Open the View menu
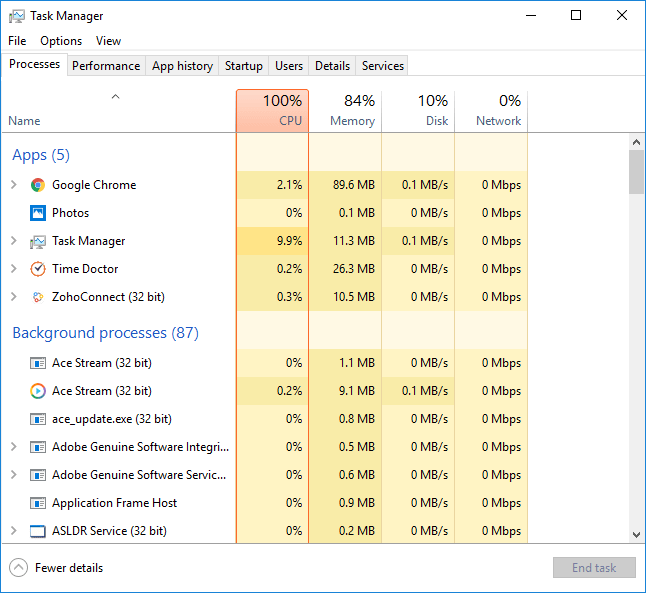The height and width of the screenshot is (593, 646). click(x=108, y=41)
